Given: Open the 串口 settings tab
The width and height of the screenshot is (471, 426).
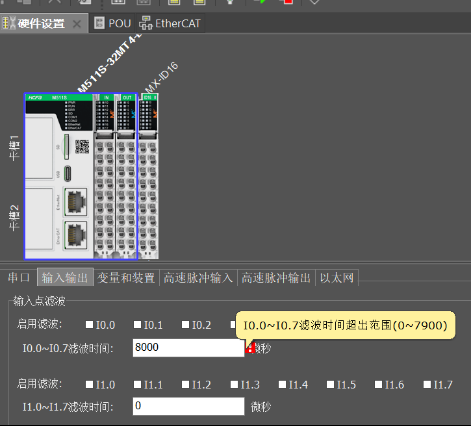Looking at the screenshot, I should click(x=19, y=277).
